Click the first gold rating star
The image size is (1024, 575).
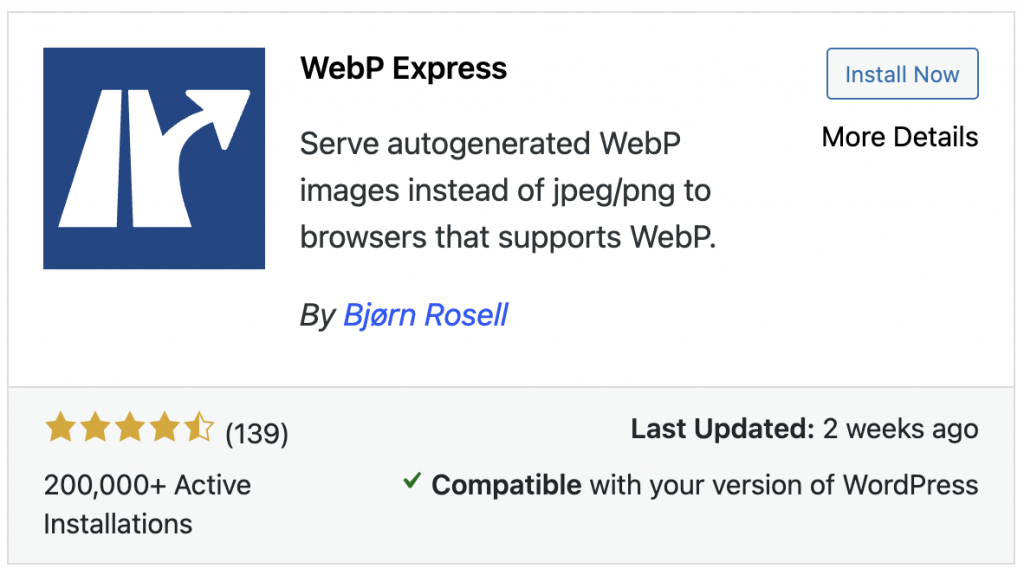[x=60, y=430]
